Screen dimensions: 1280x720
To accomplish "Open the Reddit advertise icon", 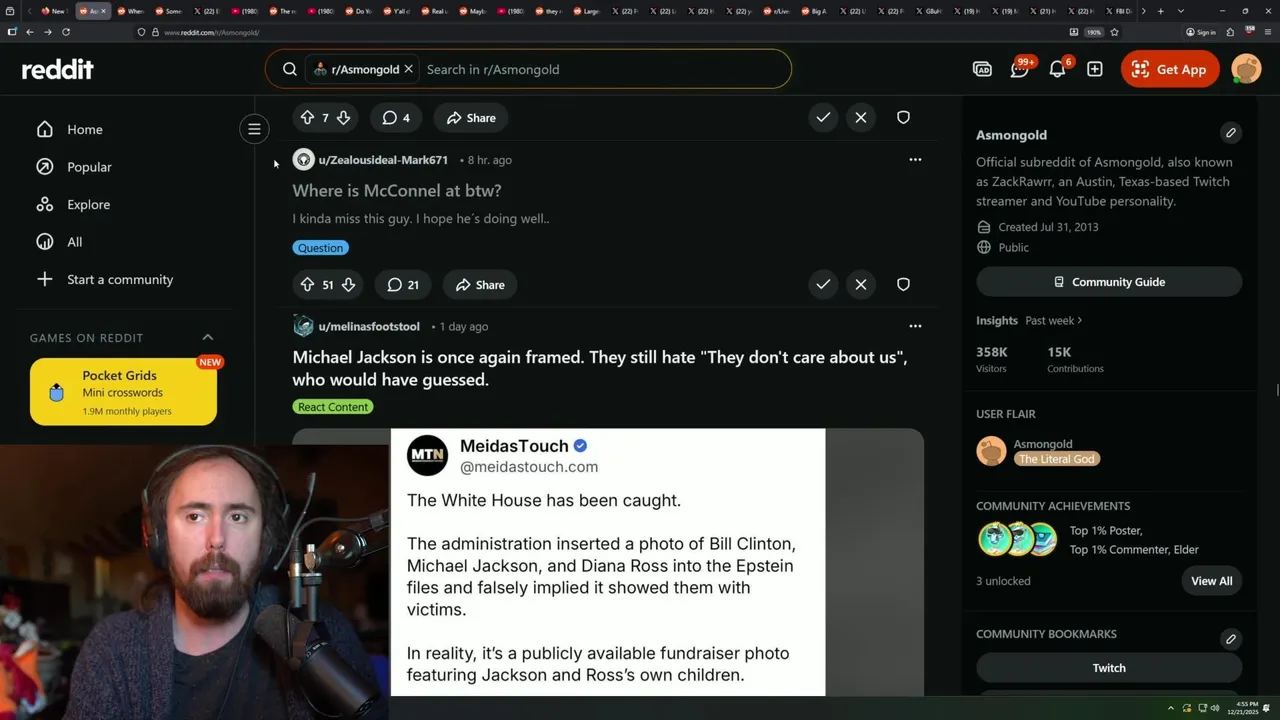I will point(982,69).
